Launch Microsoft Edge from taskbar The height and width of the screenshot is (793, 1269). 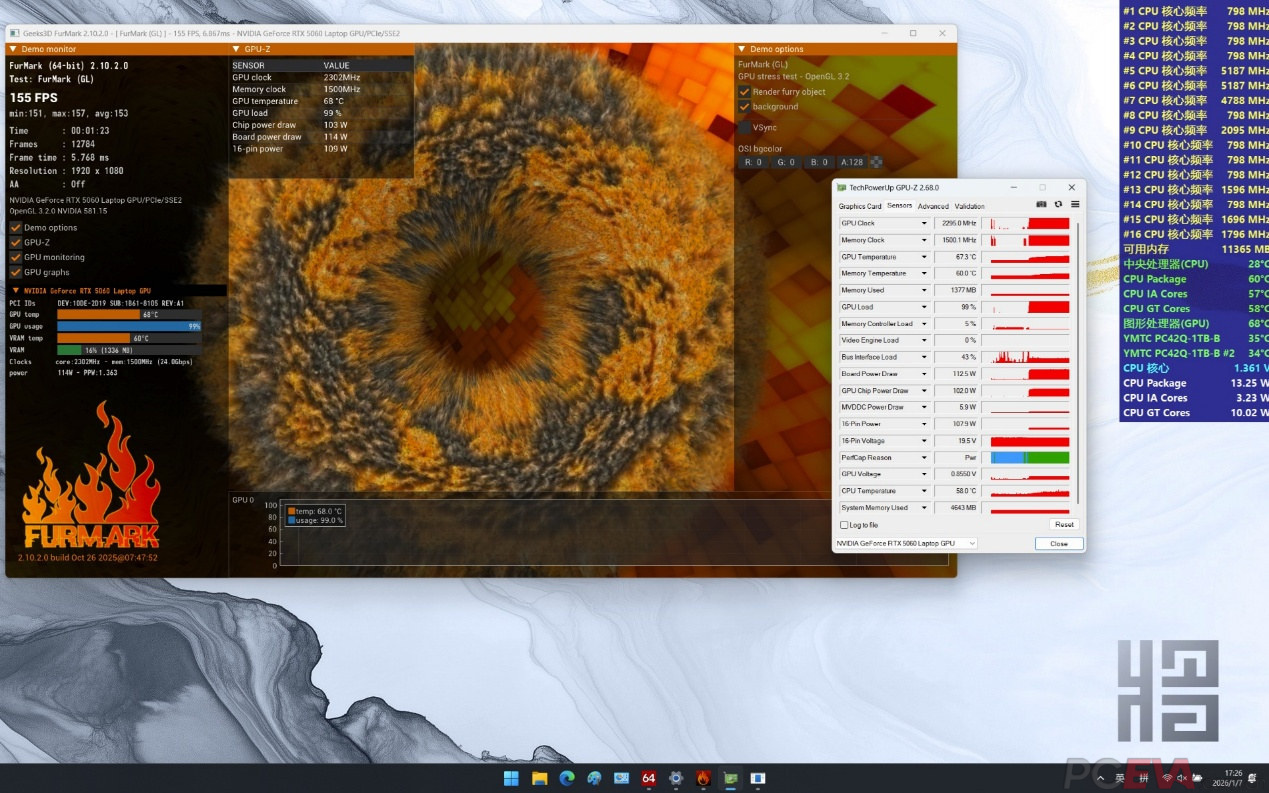pos(567,778)
